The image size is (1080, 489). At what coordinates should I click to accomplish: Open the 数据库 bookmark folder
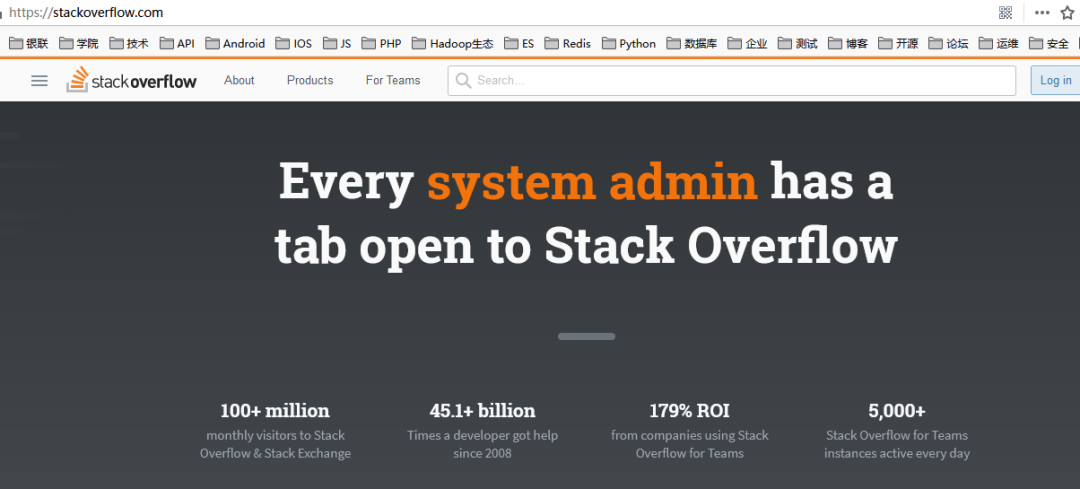tap(692, 43)
